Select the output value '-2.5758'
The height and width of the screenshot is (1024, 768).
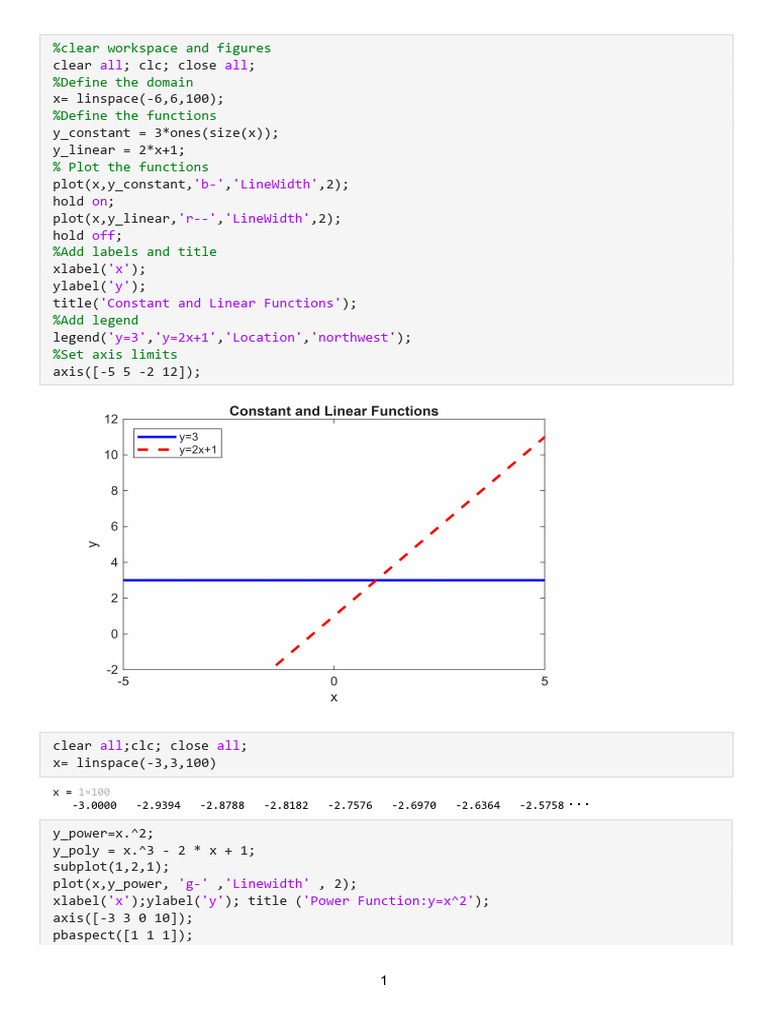coord(542,805)
